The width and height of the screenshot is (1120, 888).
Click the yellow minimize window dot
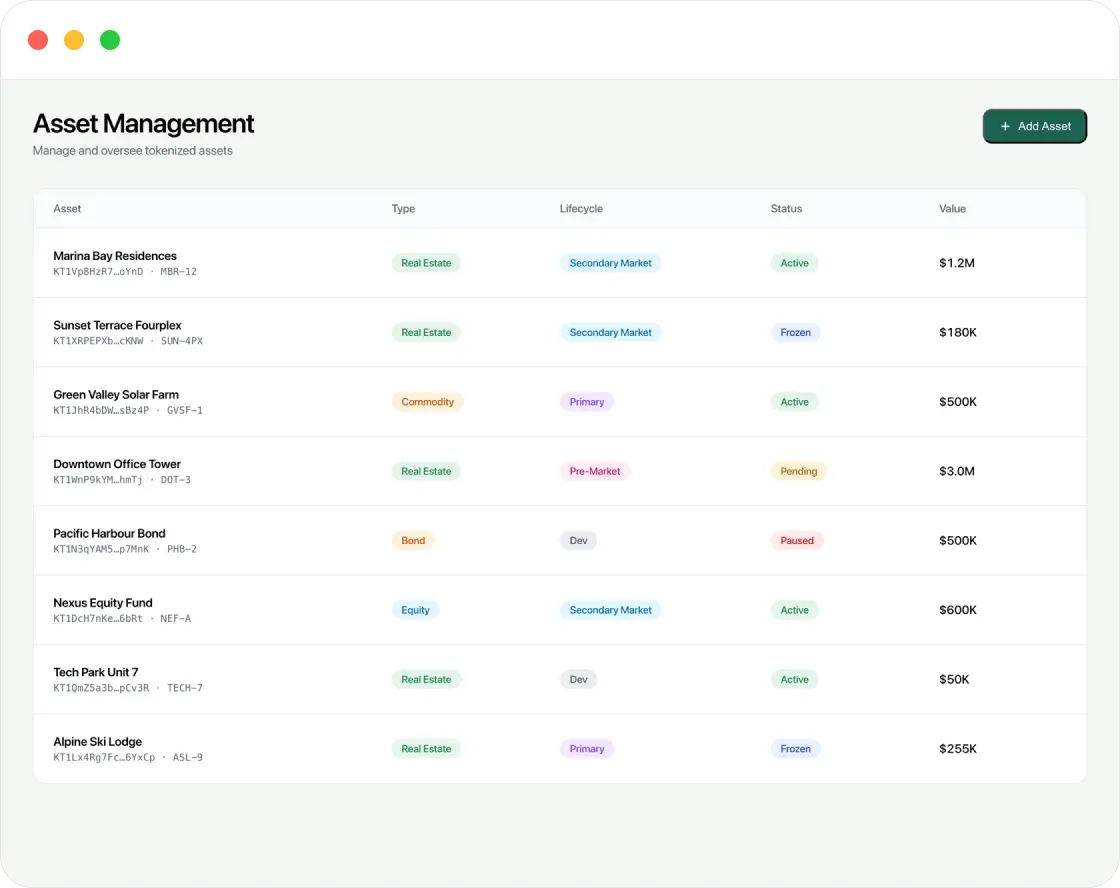pyautogui.click(x=74, y=40)
